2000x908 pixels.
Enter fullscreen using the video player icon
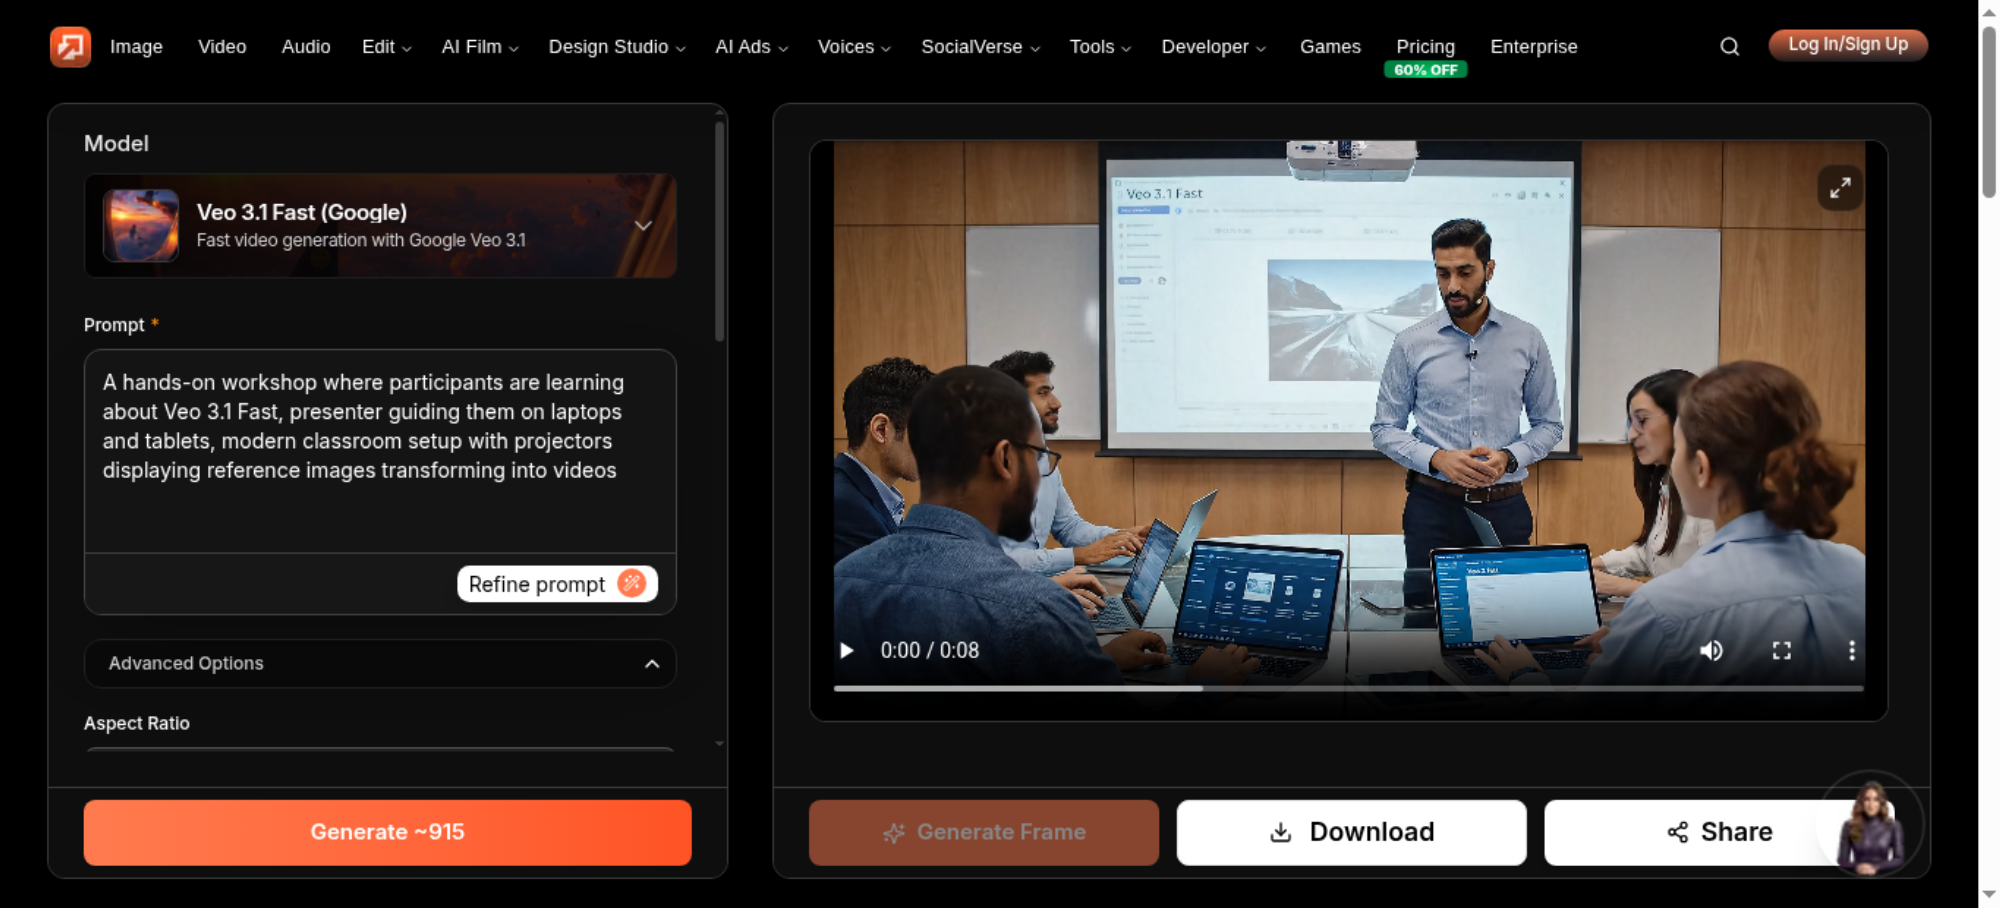pyautogui.click(x=1781, y=651)
